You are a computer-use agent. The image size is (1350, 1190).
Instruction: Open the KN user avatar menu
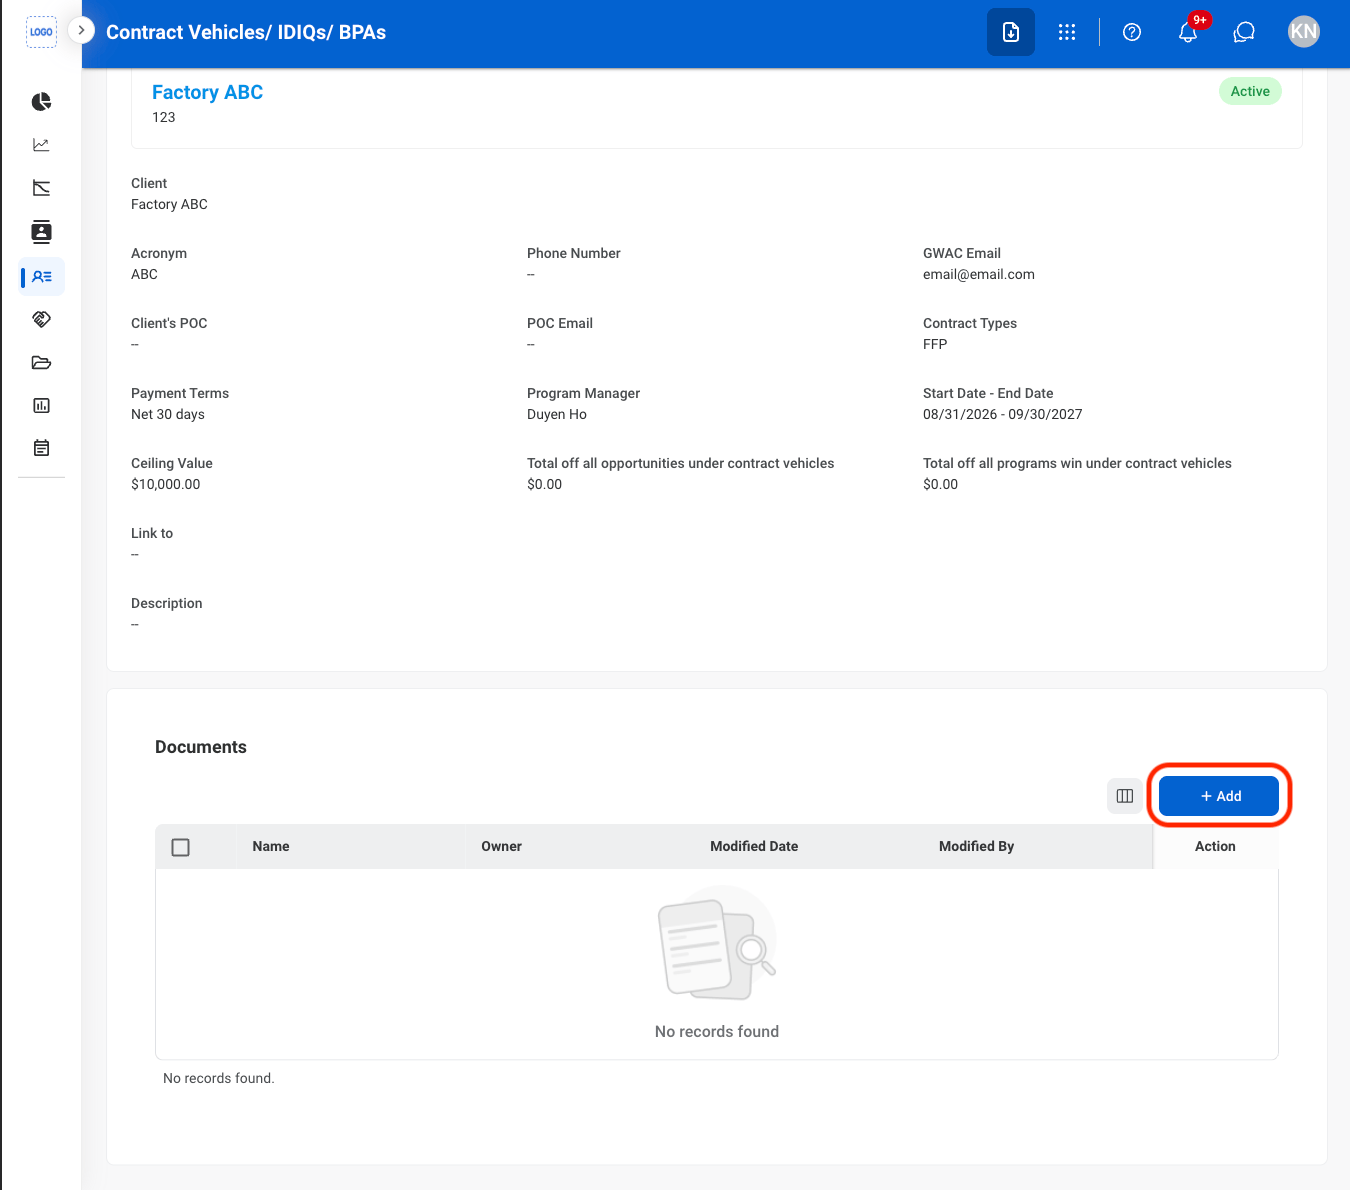click(x=1304, y=32)
